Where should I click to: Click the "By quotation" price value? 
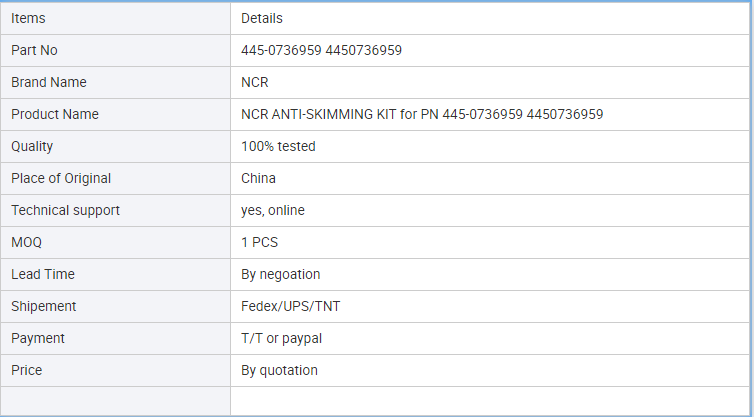click(279, 370)
